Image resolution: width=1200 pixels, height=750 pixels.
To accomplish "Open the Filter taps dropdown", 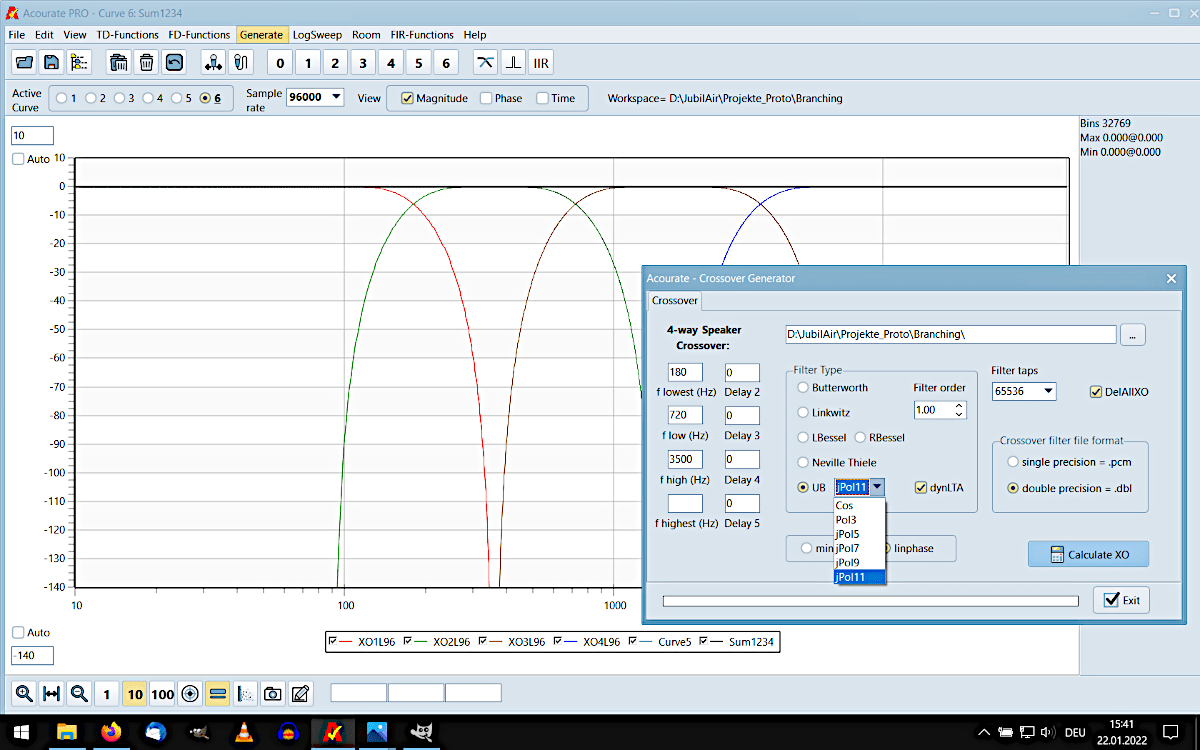I will pyautogui.click(x=1047, y=391).
